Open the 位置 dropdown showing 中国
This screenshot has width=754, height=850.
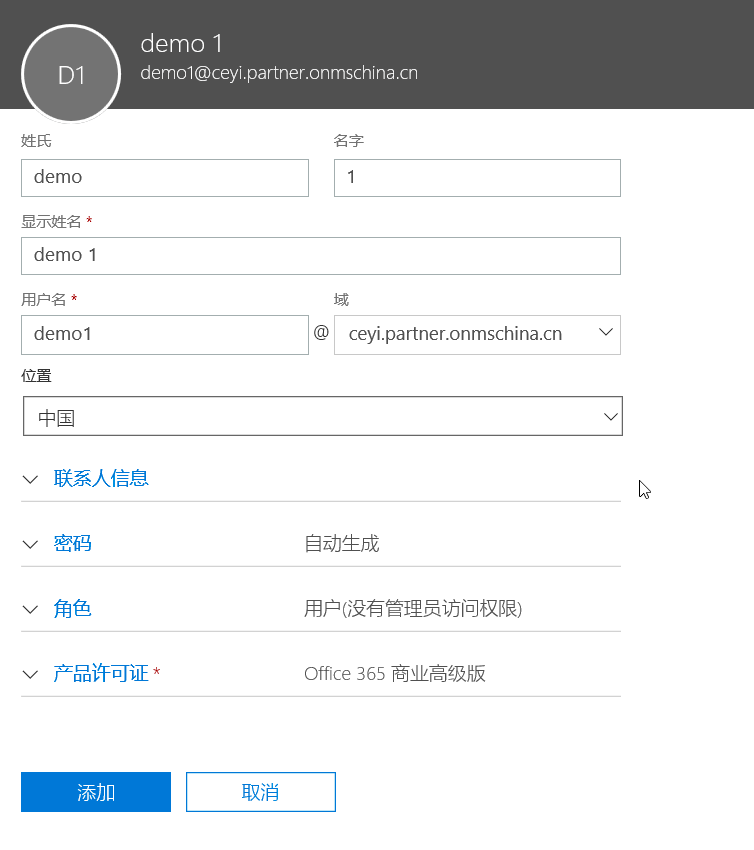[323, 416]
